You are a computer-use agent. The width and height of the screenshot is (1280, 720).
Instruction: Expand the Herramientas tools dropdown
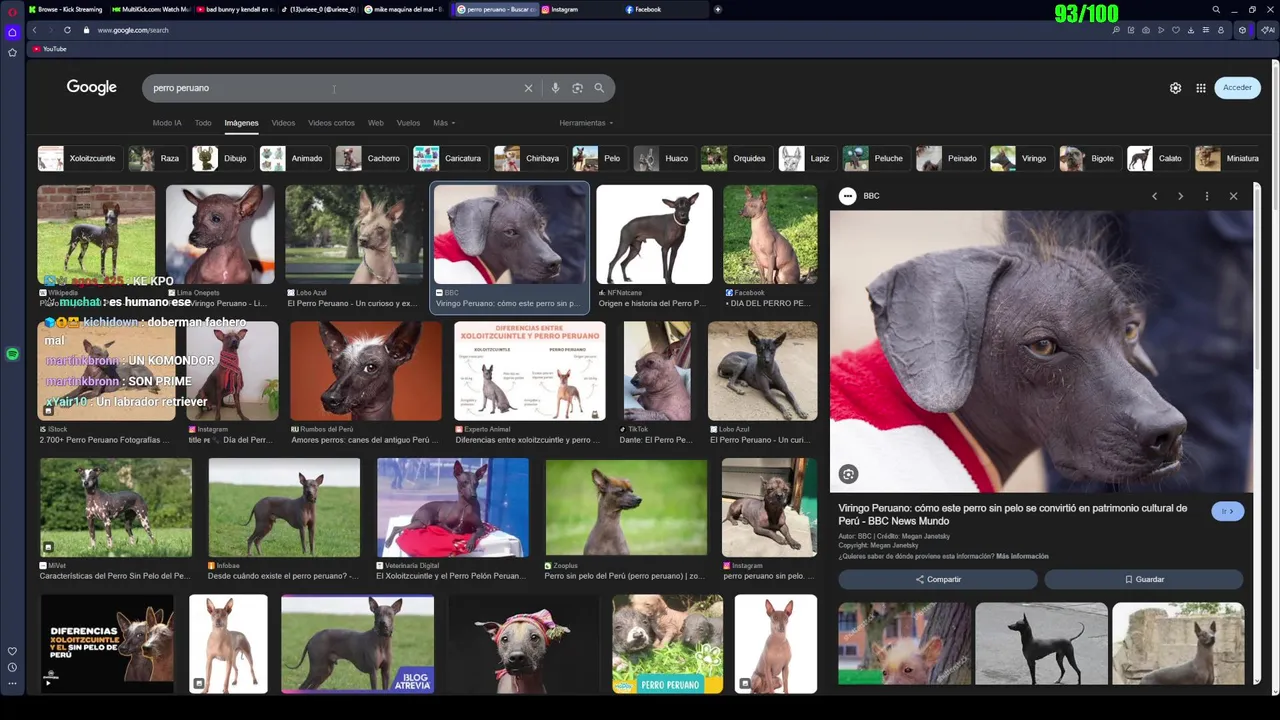(x=586, y=123)
